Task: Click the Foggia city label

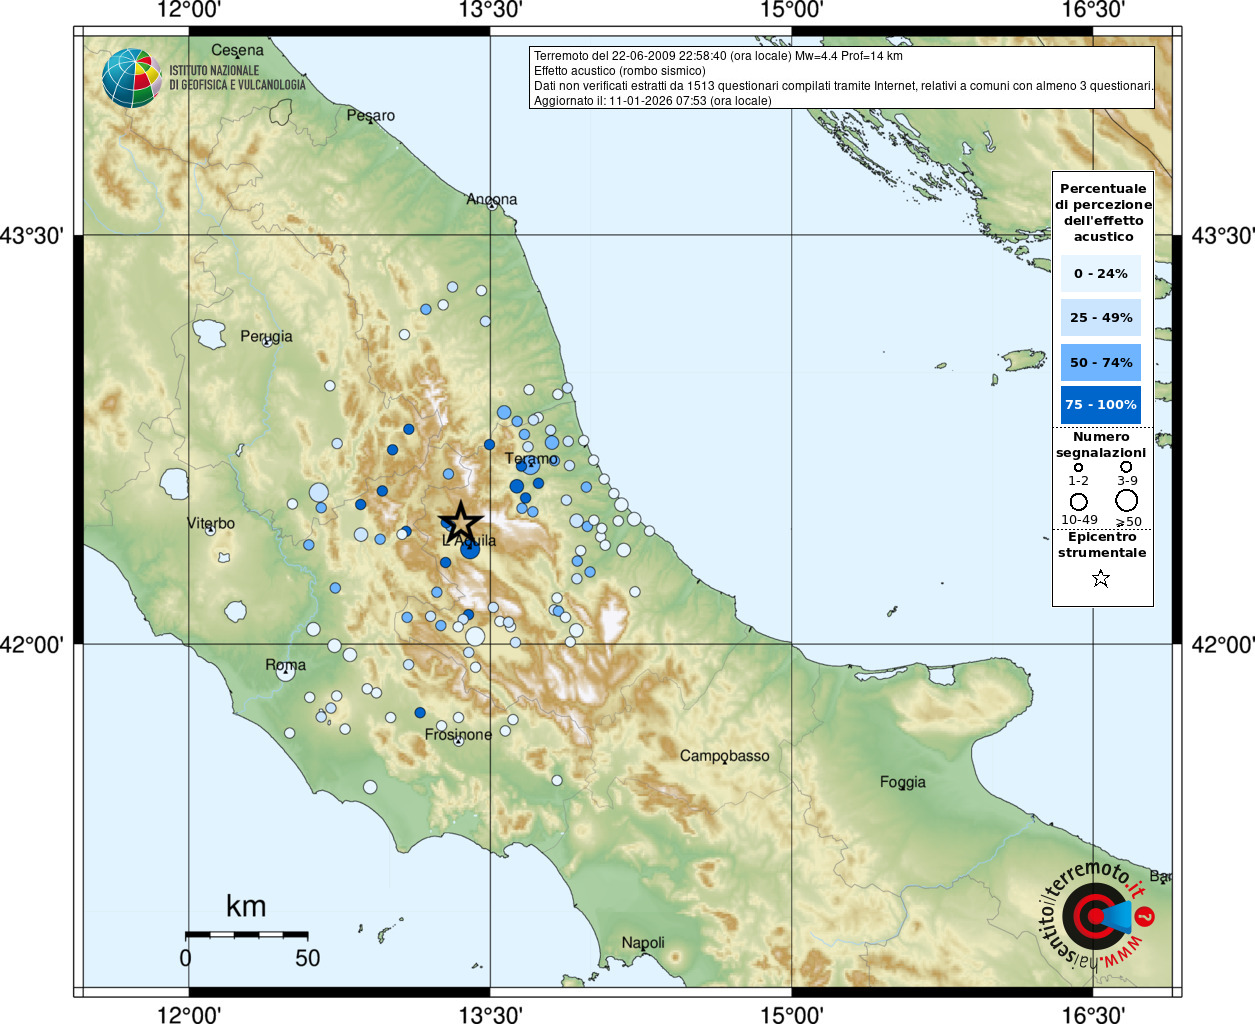Action: tap(903, 782)
